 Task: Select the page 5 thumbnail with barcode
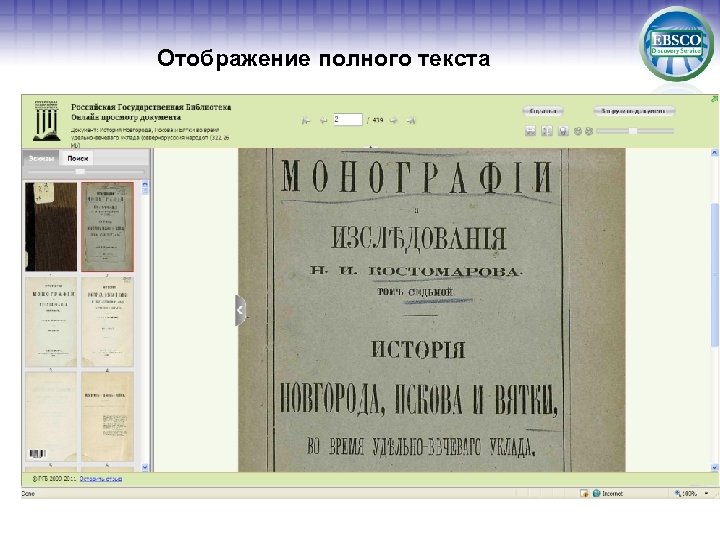51,417
